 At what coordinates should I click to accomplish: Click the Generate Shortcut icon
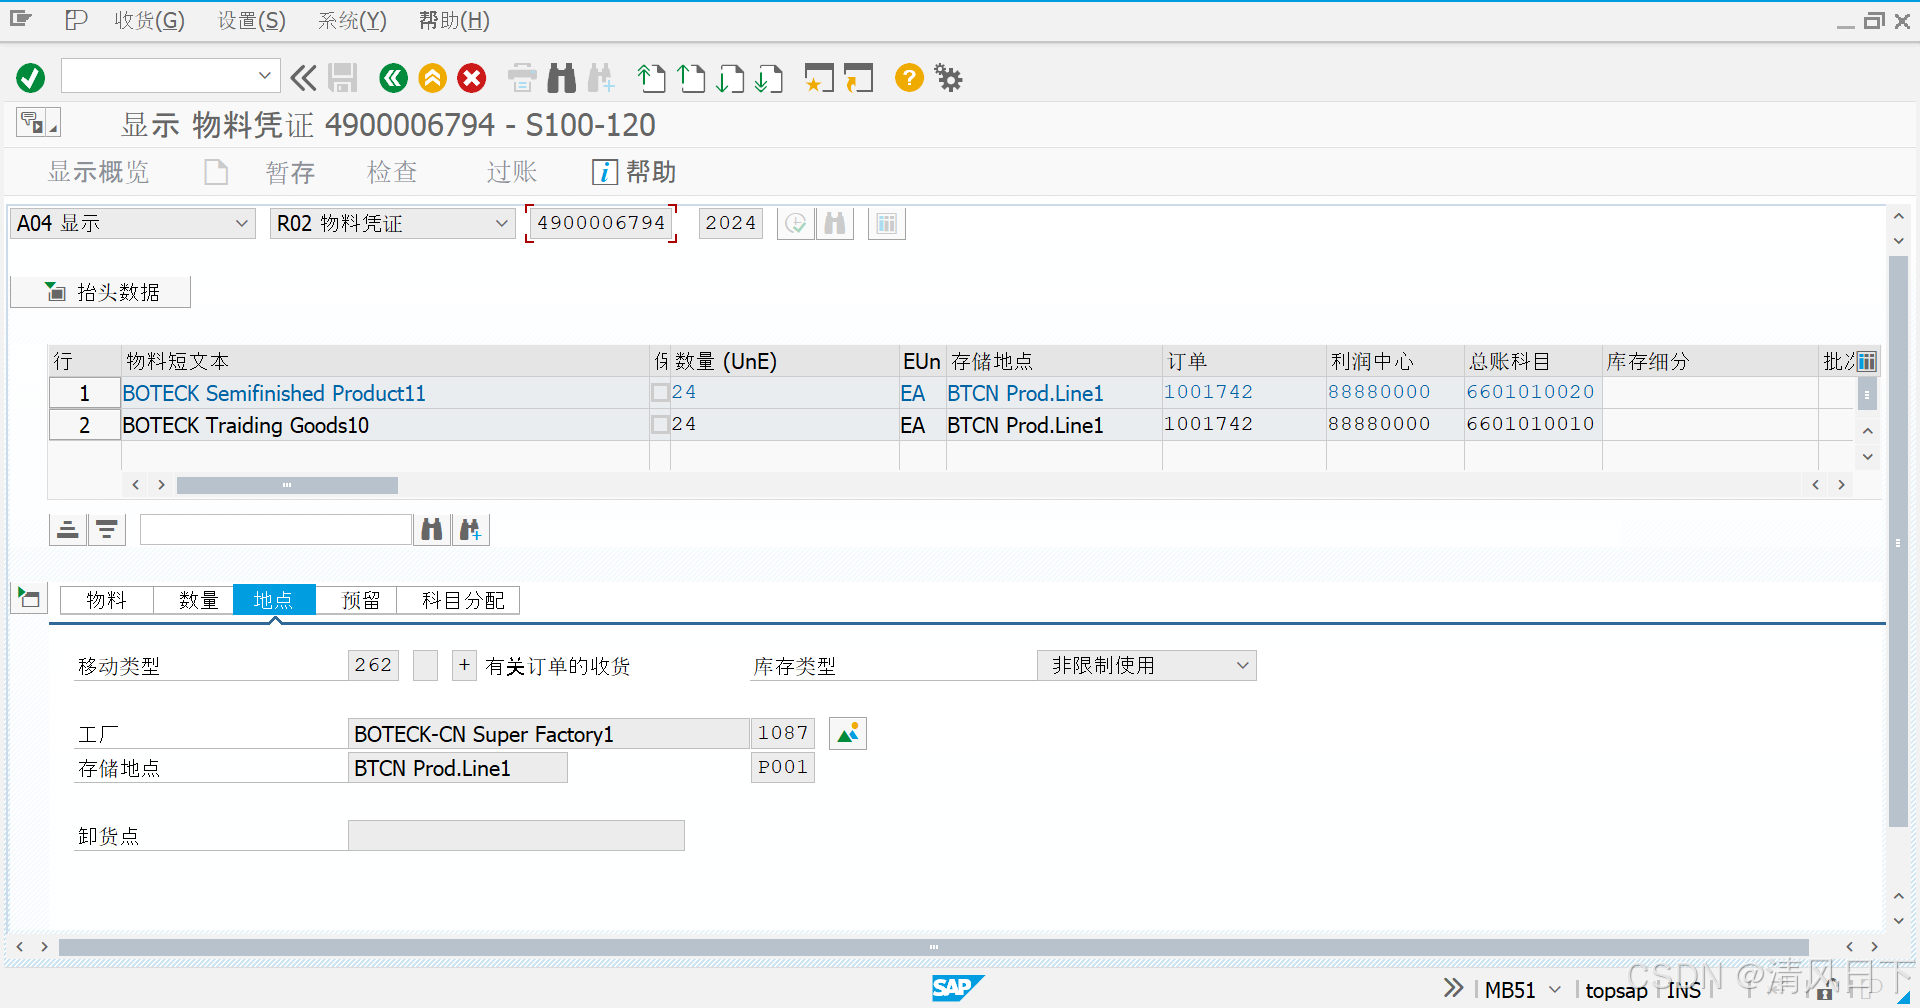click(x=858, y=77)
